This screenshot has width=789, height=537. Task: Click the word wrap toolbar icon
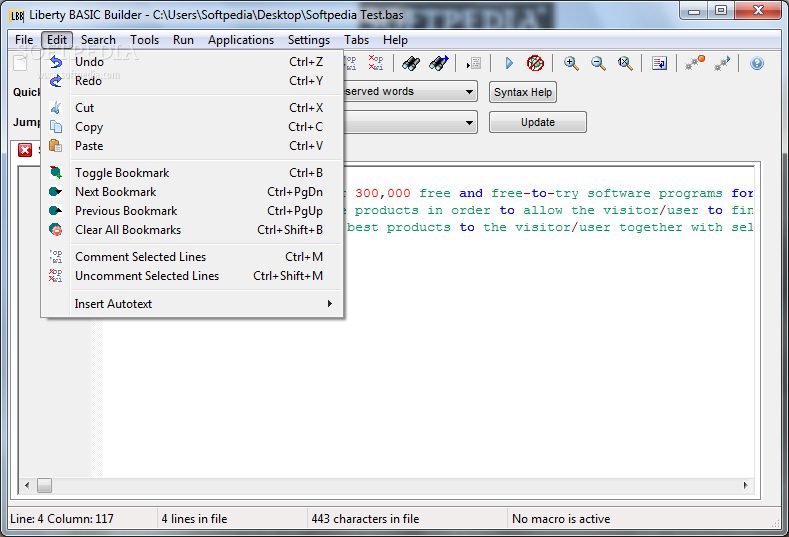click(659, 63)
